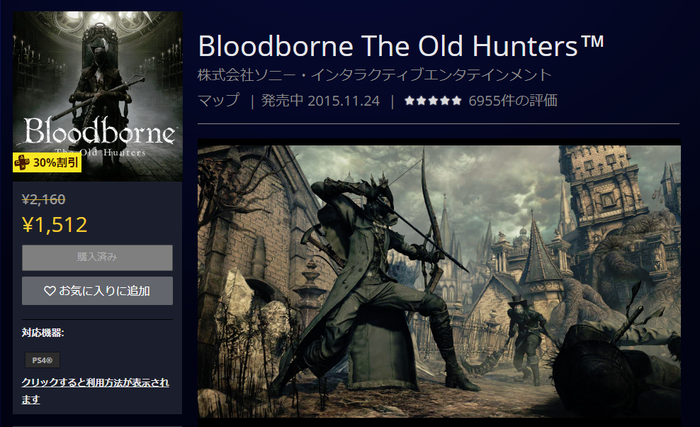Click the 対応機器 compatible devices heading

tap(43, 332)
